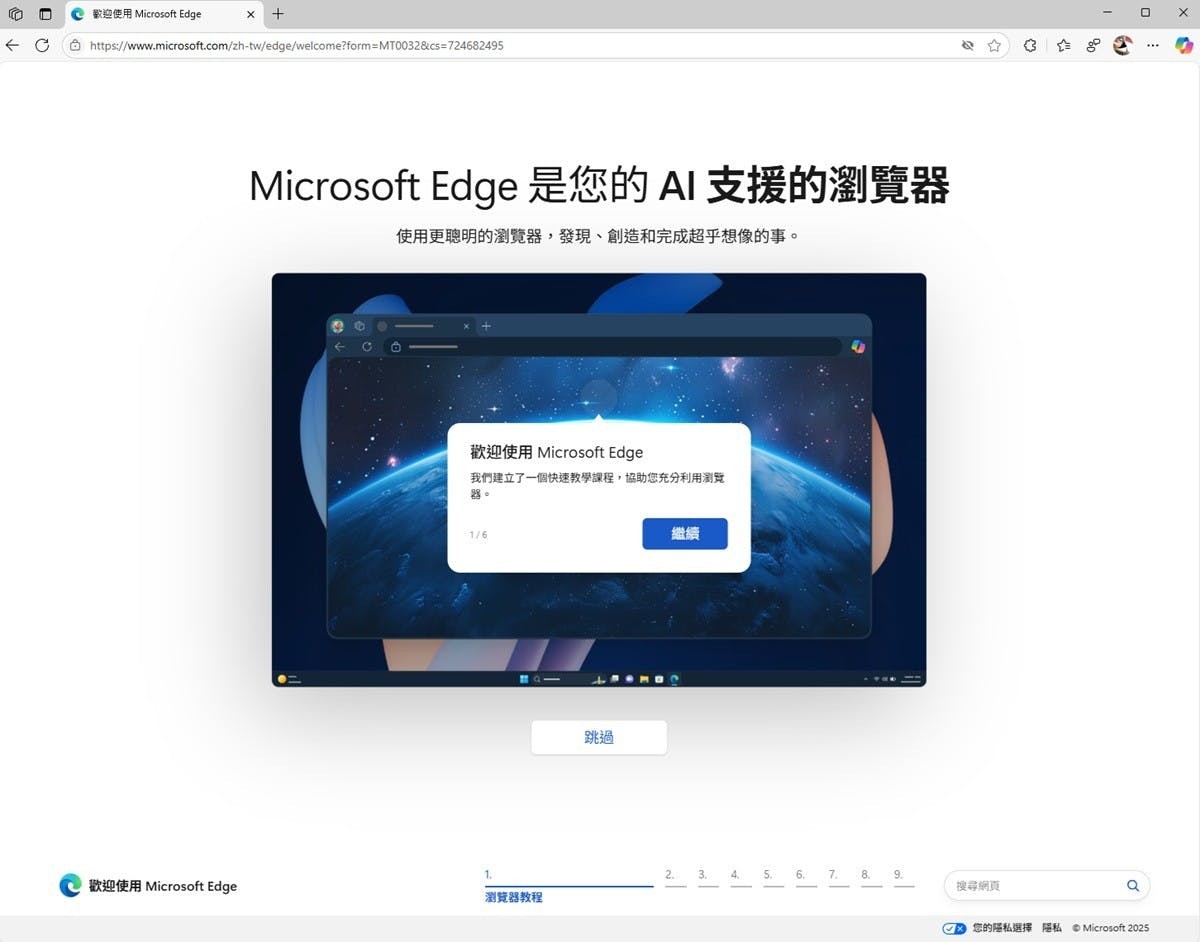Open the profile avatar

(x=1123, y=45)
